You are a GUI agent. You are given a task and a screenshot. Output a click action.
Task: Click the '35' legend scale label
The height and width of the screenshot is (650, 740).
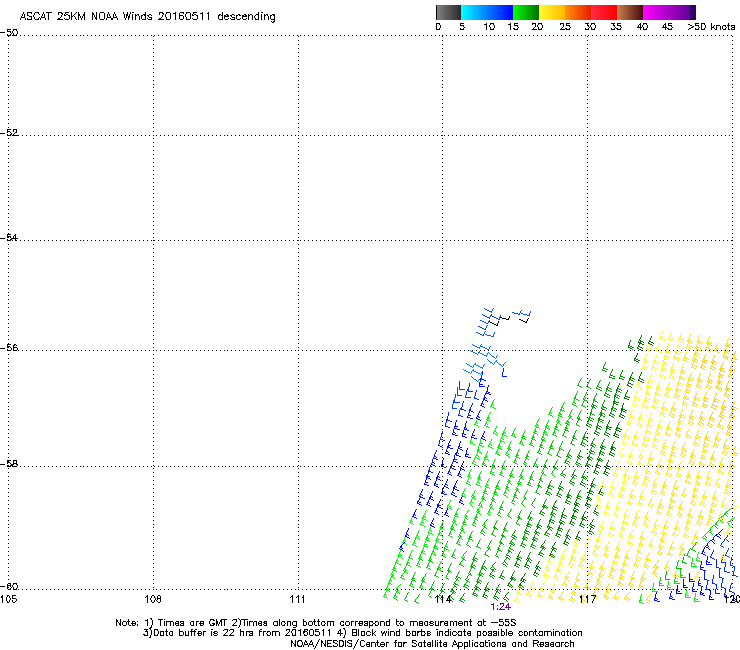pos(616,27)
